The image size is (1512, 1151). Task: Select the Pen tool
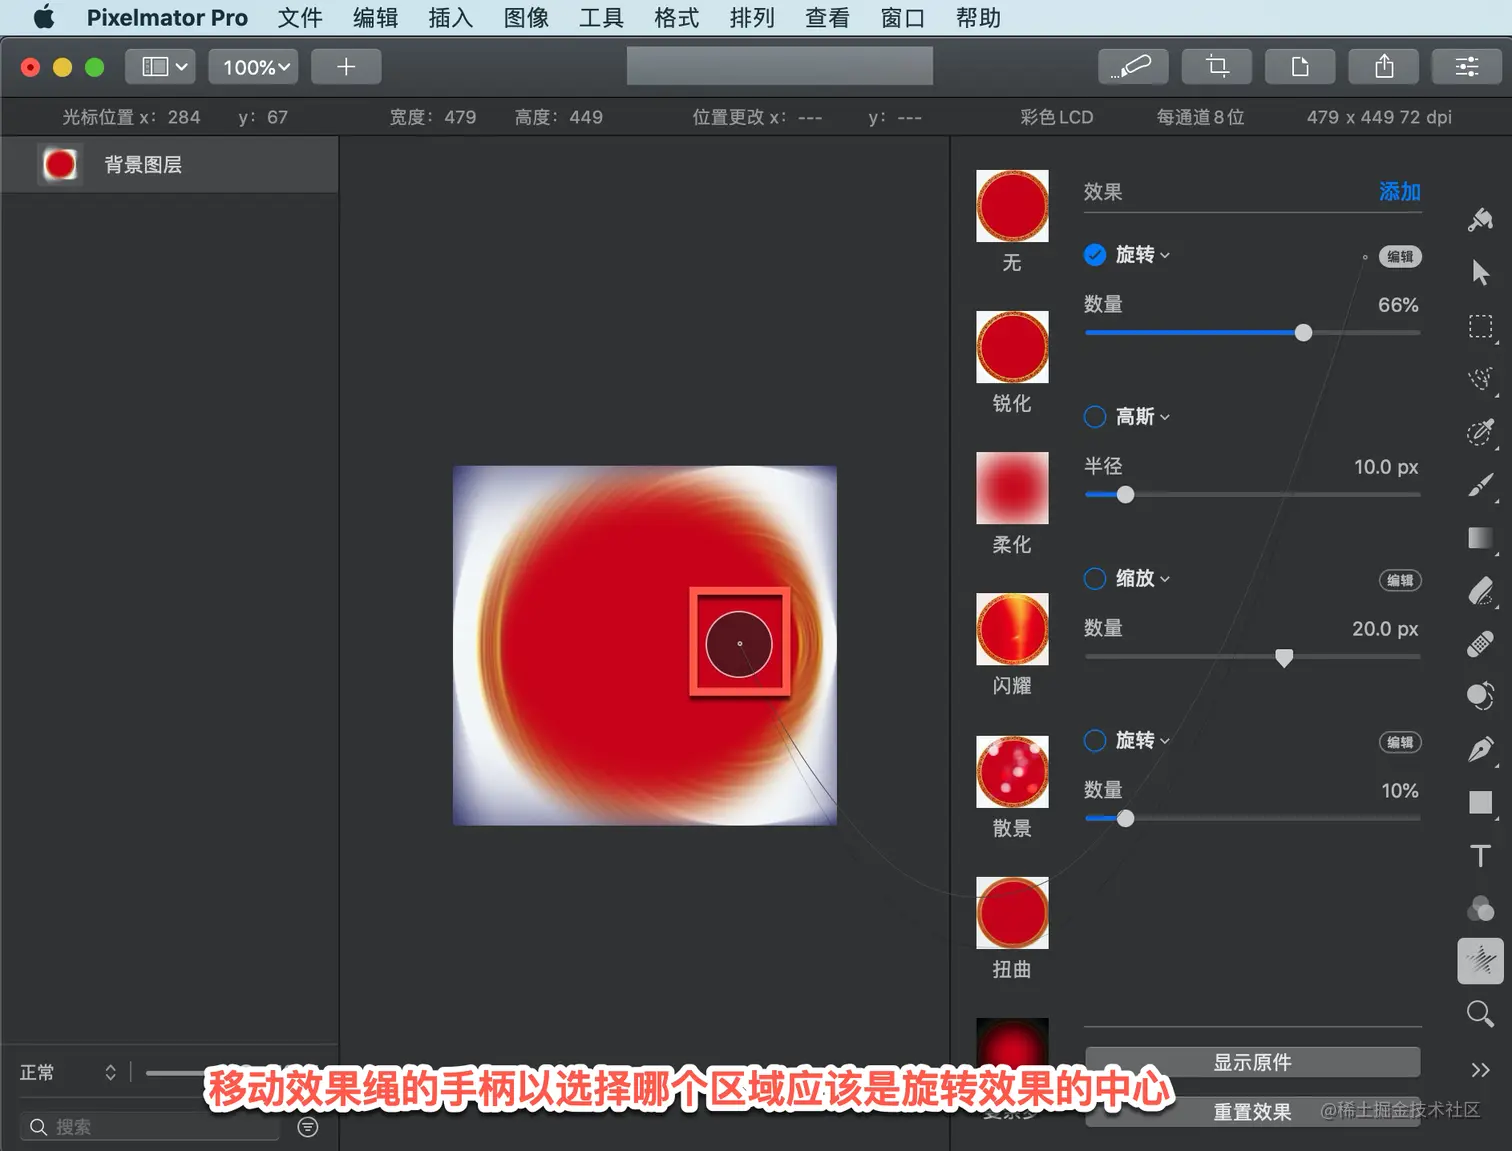pyautogui.click(x=1481, y=749)
